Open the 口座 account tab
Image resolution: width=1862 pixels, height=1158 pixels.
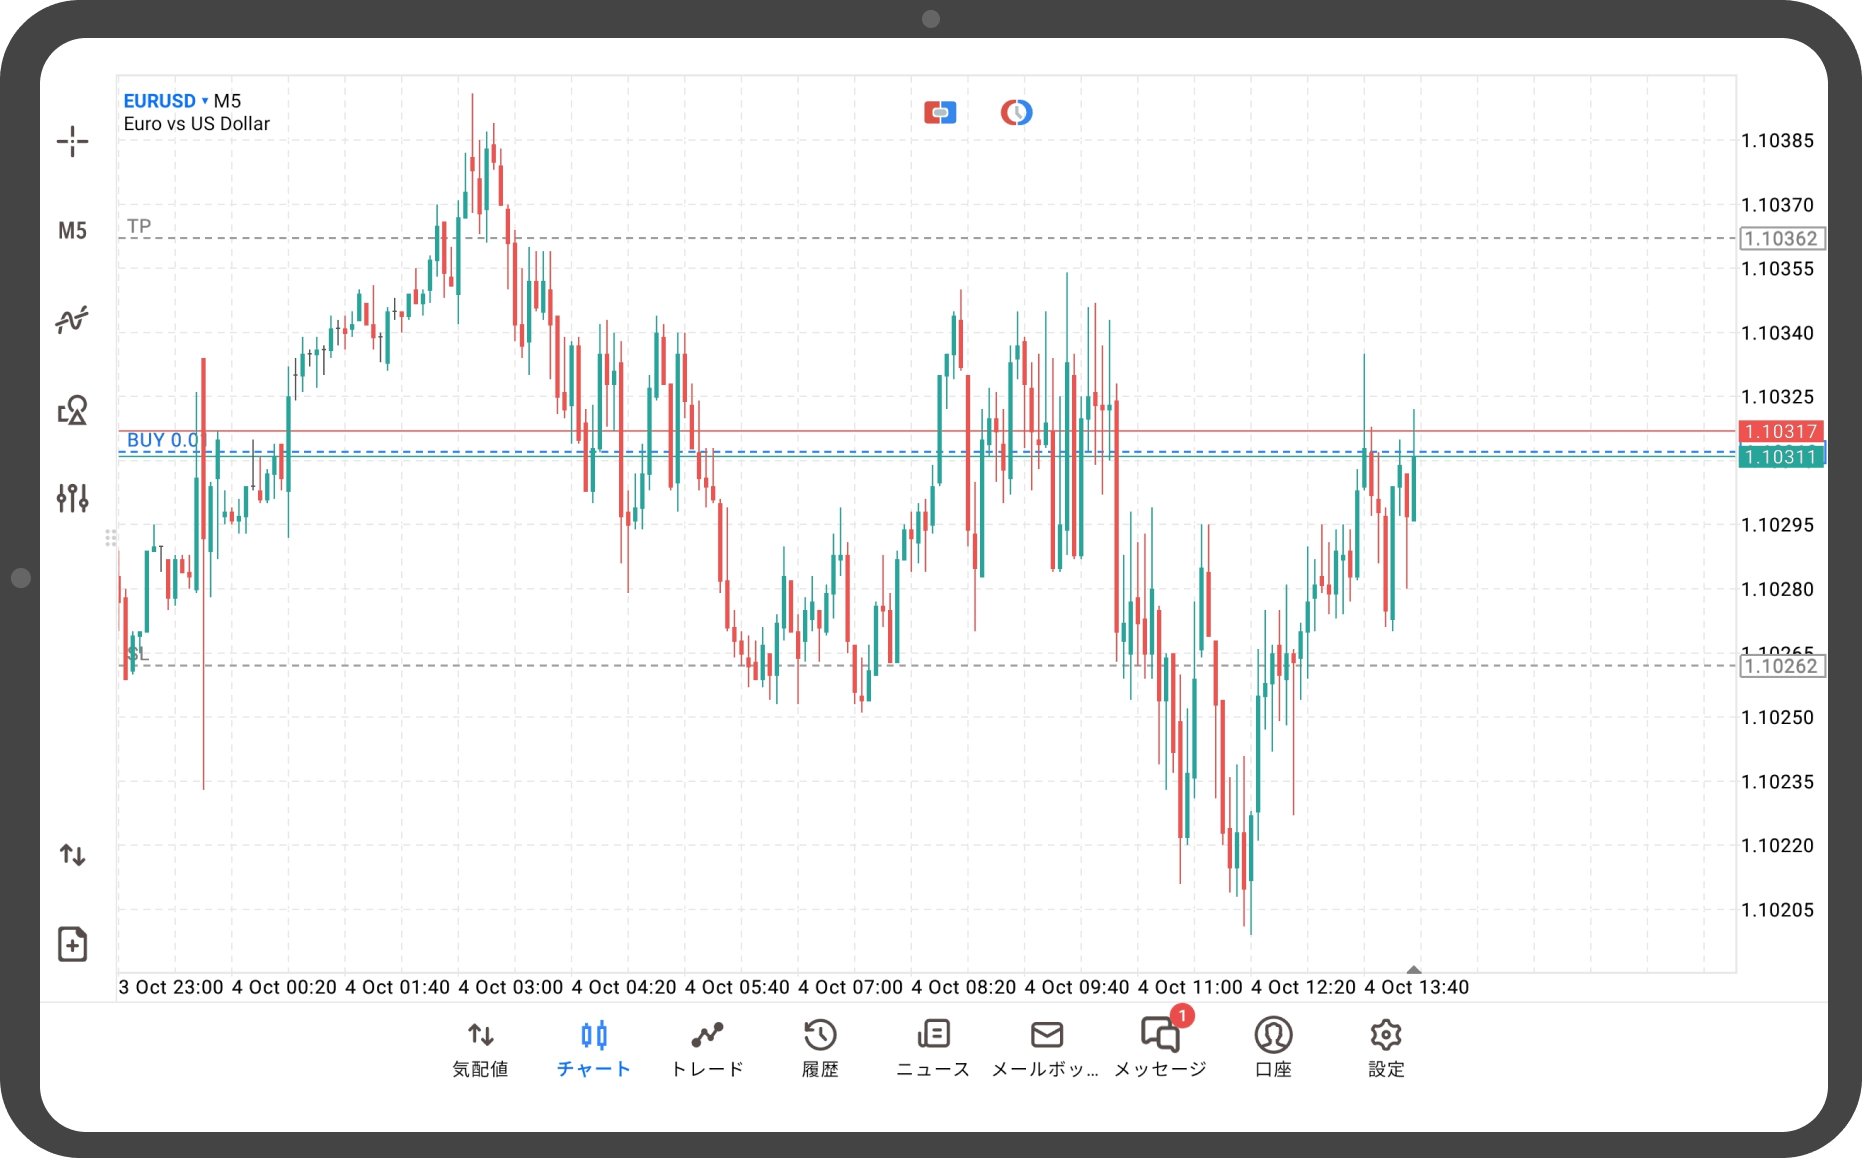click(x=1273, y=1049)
